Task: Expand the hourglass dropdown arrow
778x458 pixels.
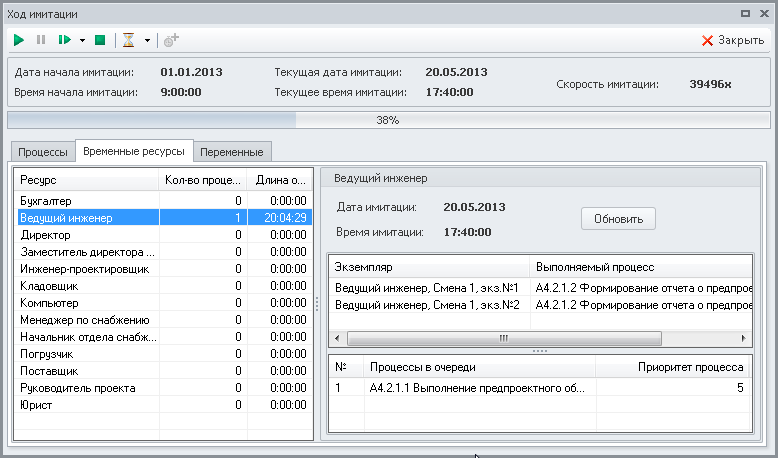Action: (147, 41)
